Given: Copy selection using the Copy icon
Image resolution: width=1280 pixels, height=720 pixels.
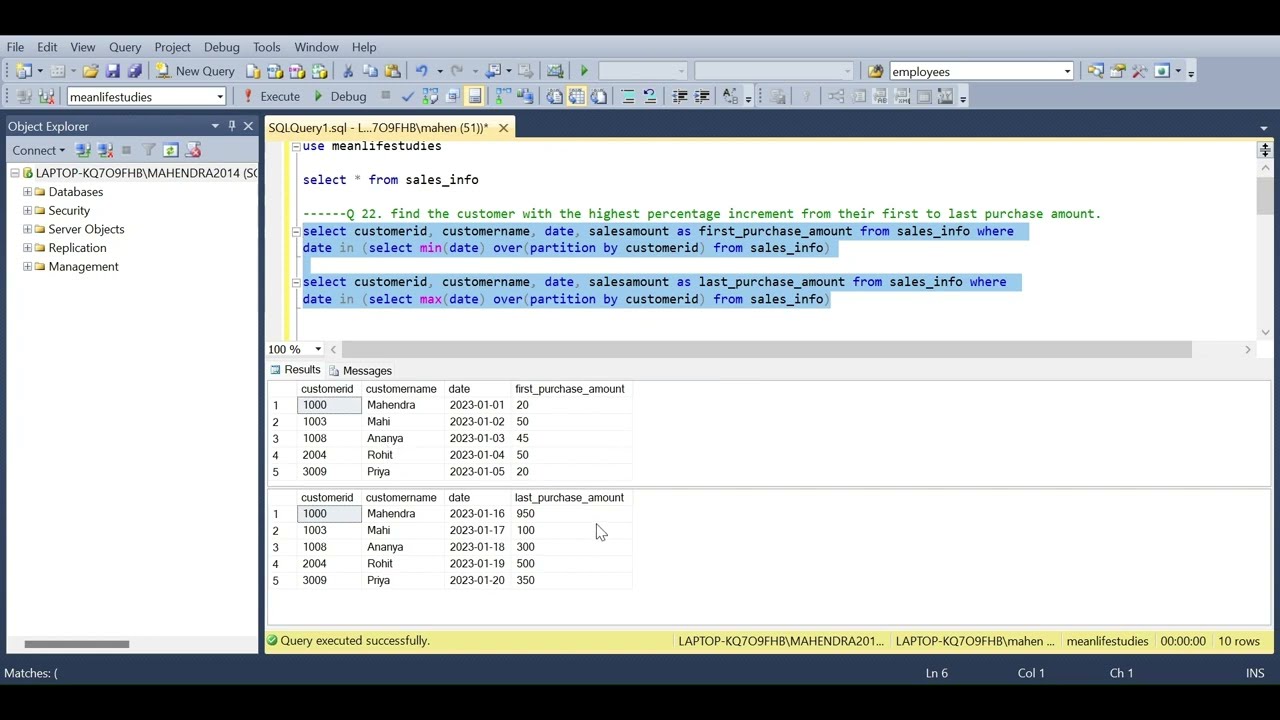Looking at the screenshot, I should coord(370,71).
